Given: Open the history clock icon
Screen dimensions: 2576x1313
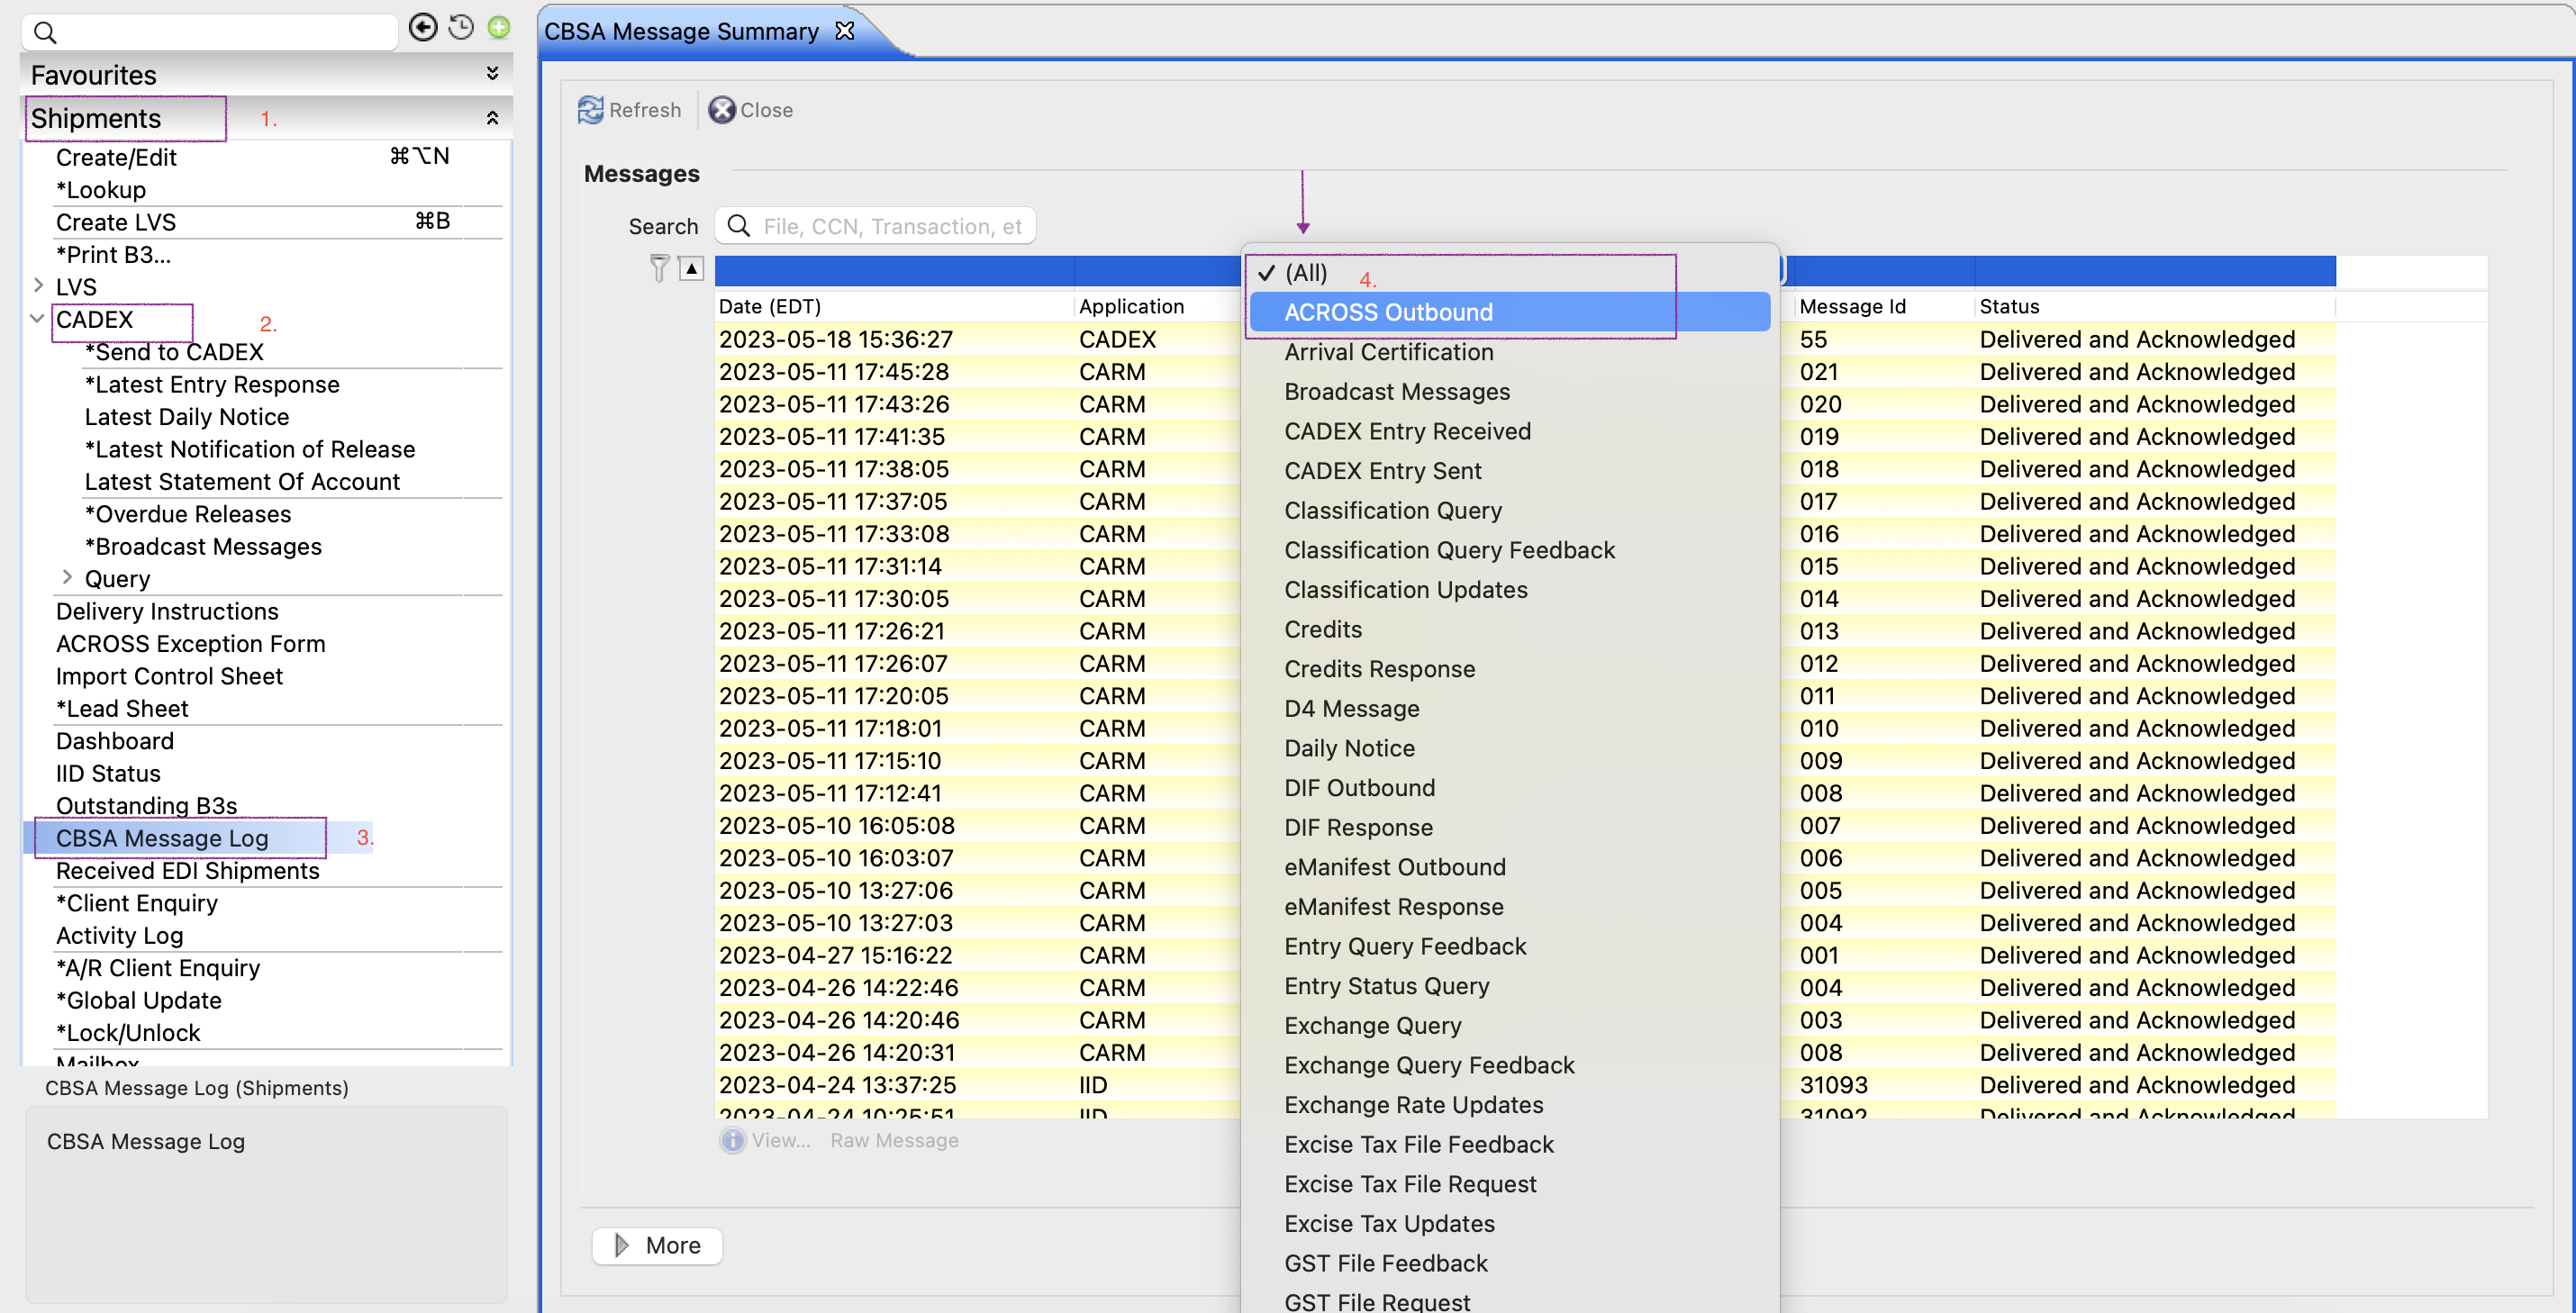Looking at the screenshot, I should coord(461,27).
